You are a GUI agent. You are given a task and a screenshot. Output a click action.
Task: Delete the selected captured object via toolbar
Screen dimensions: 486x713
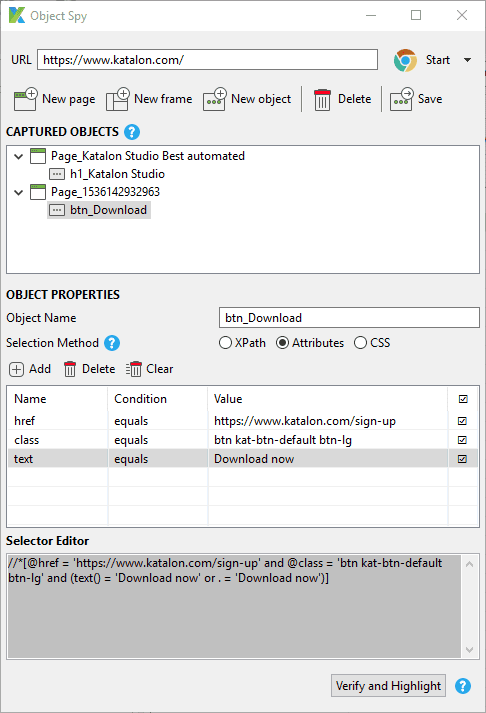click(322, 99)
